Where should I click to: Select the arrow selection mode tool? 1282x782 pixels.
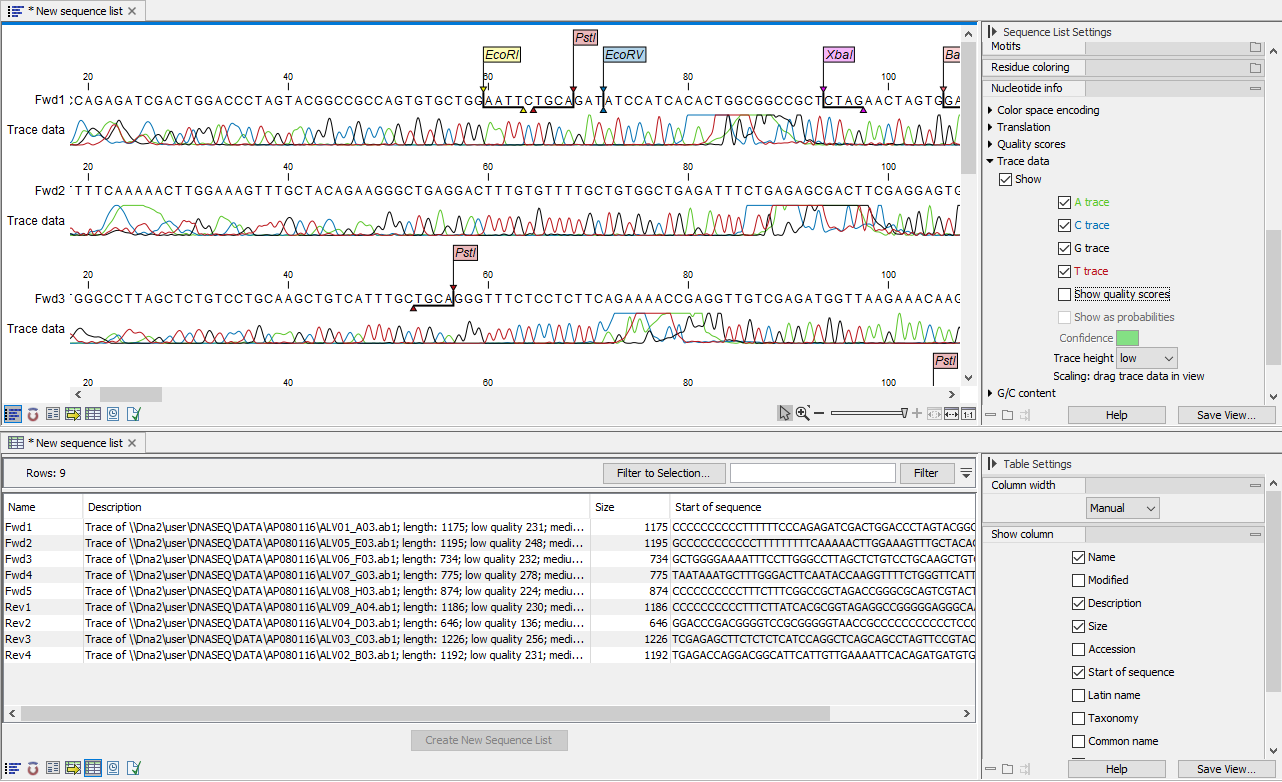point(785,414)
